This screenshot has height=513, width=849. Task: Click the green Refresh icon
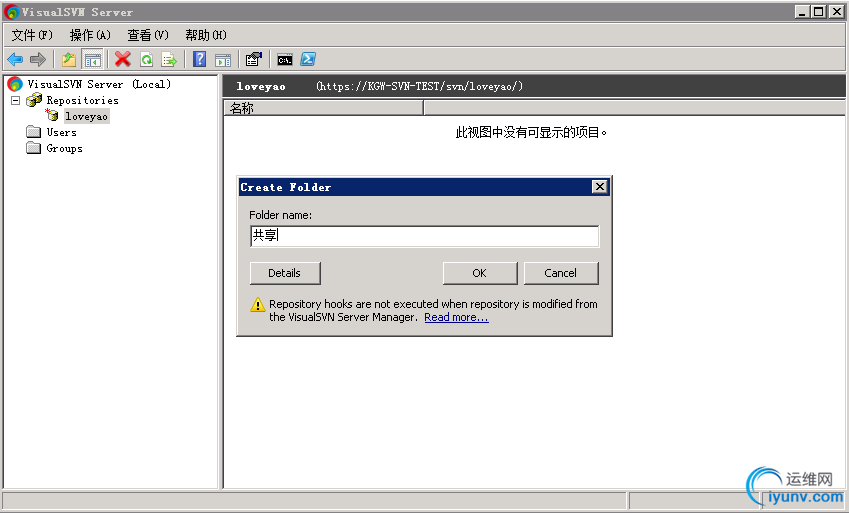(x=147, y=60)
